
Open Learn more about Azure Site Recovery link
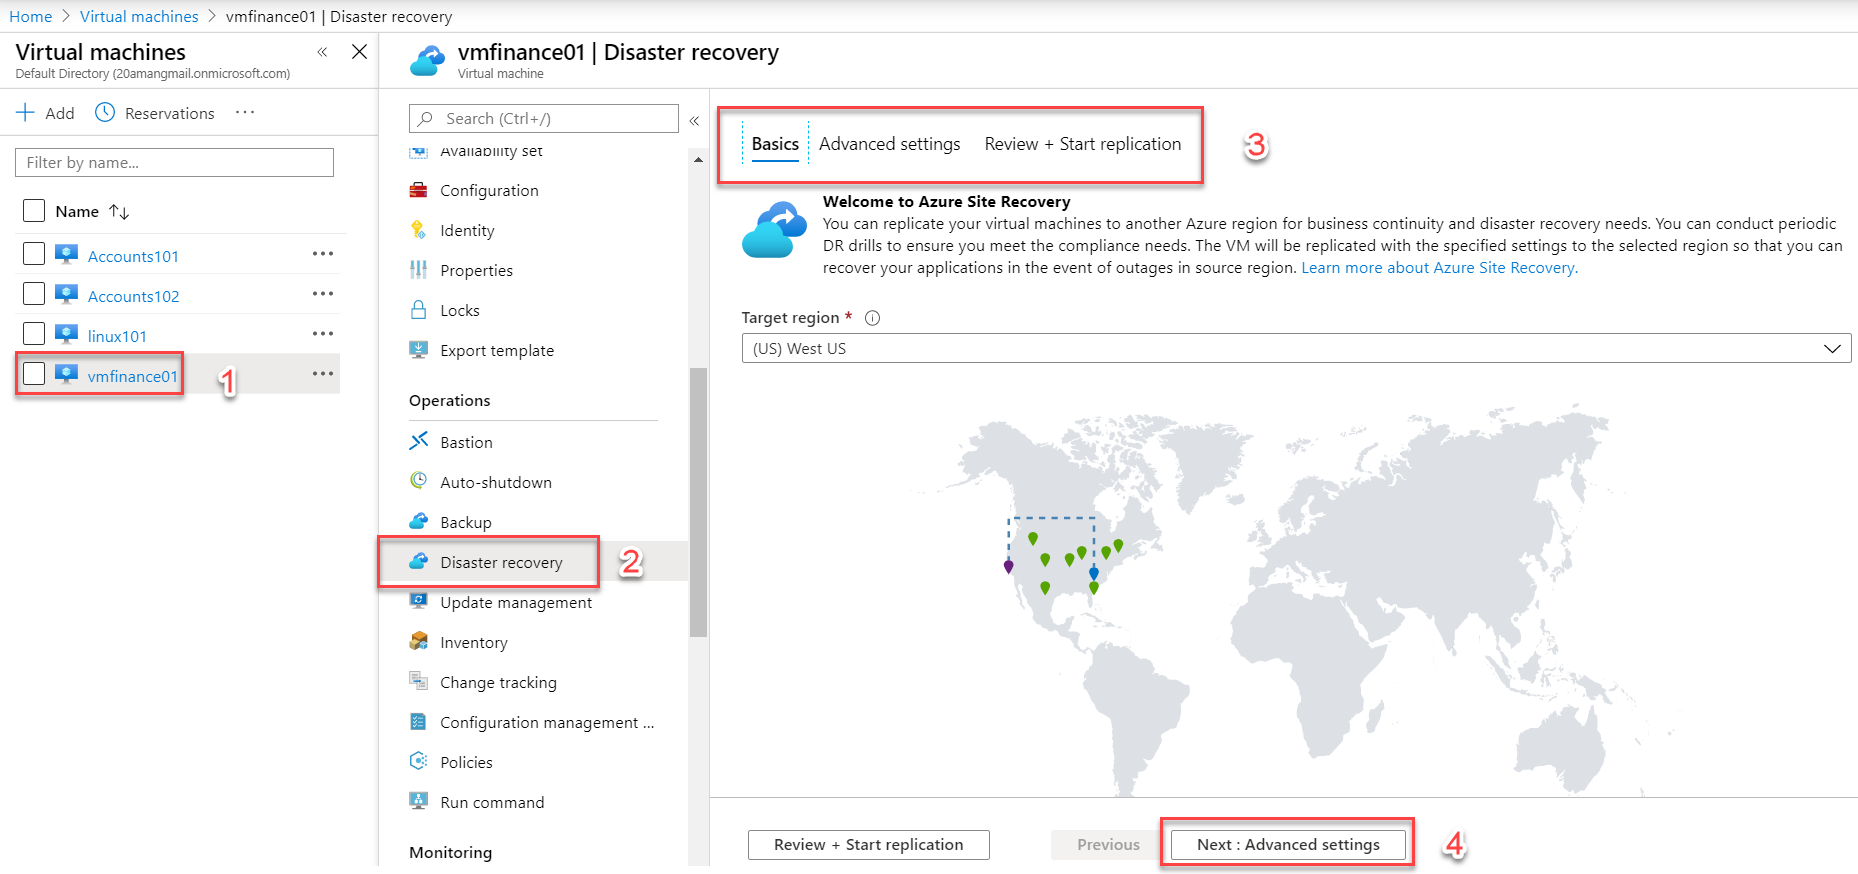click(1439, 268)
